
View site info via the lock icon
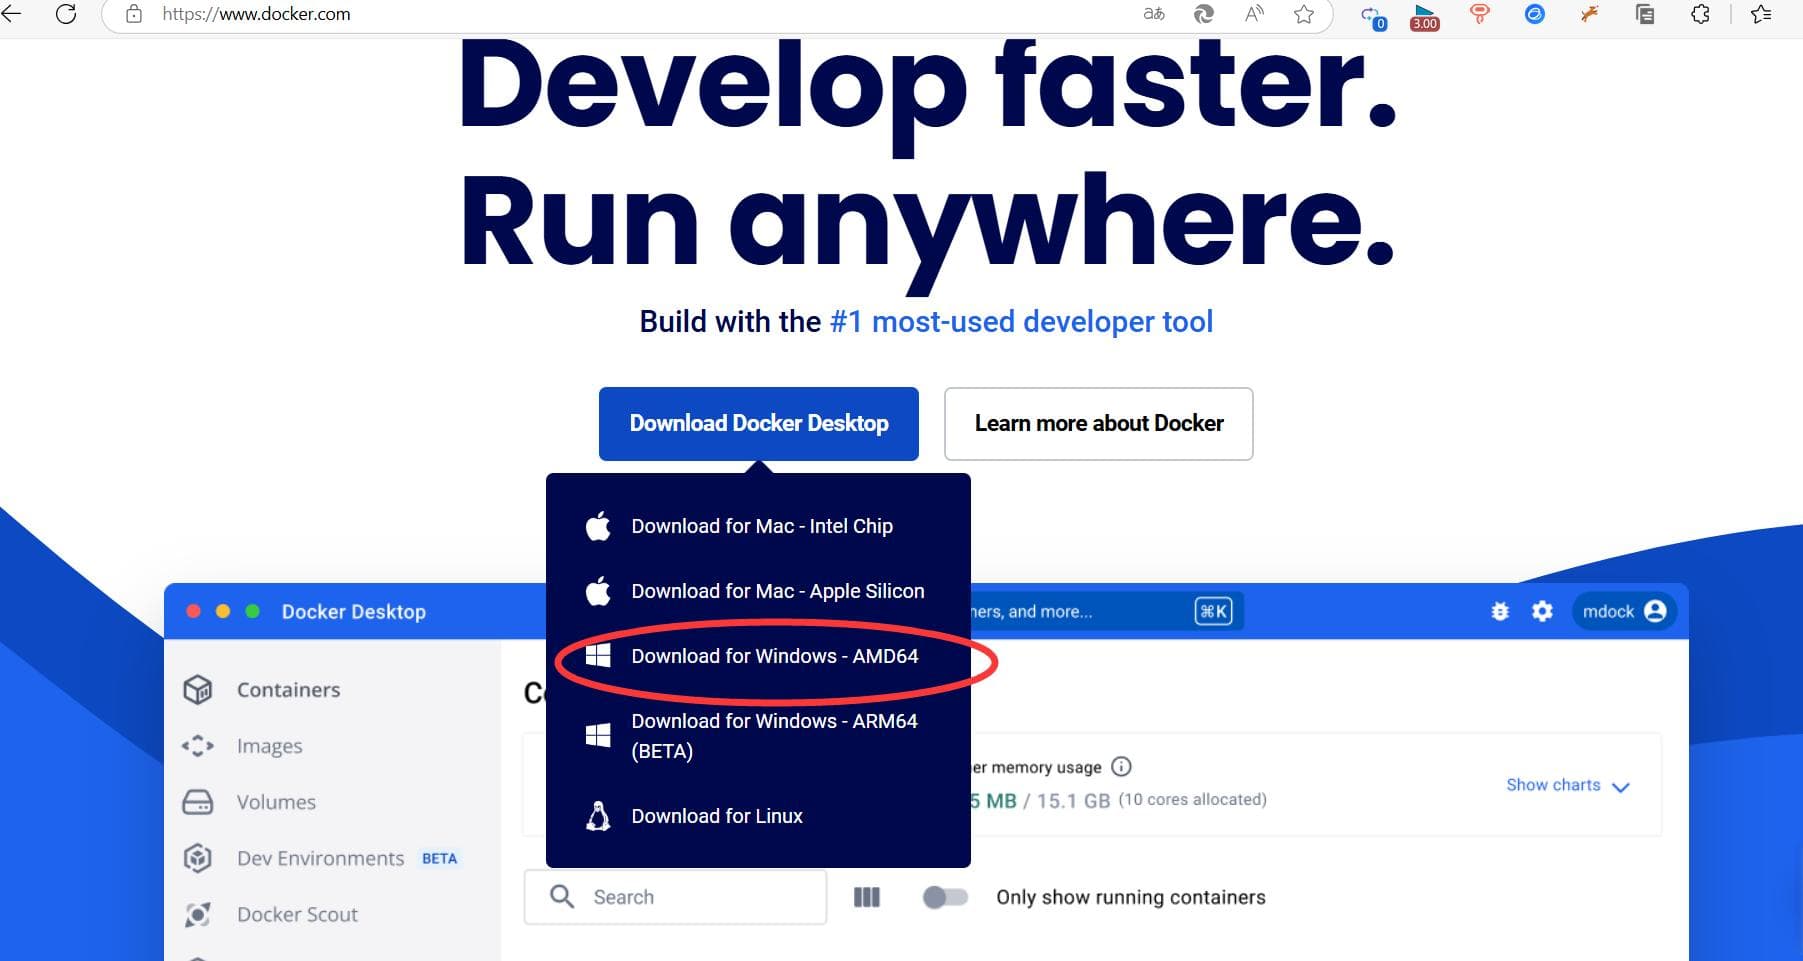coord(133,14)
